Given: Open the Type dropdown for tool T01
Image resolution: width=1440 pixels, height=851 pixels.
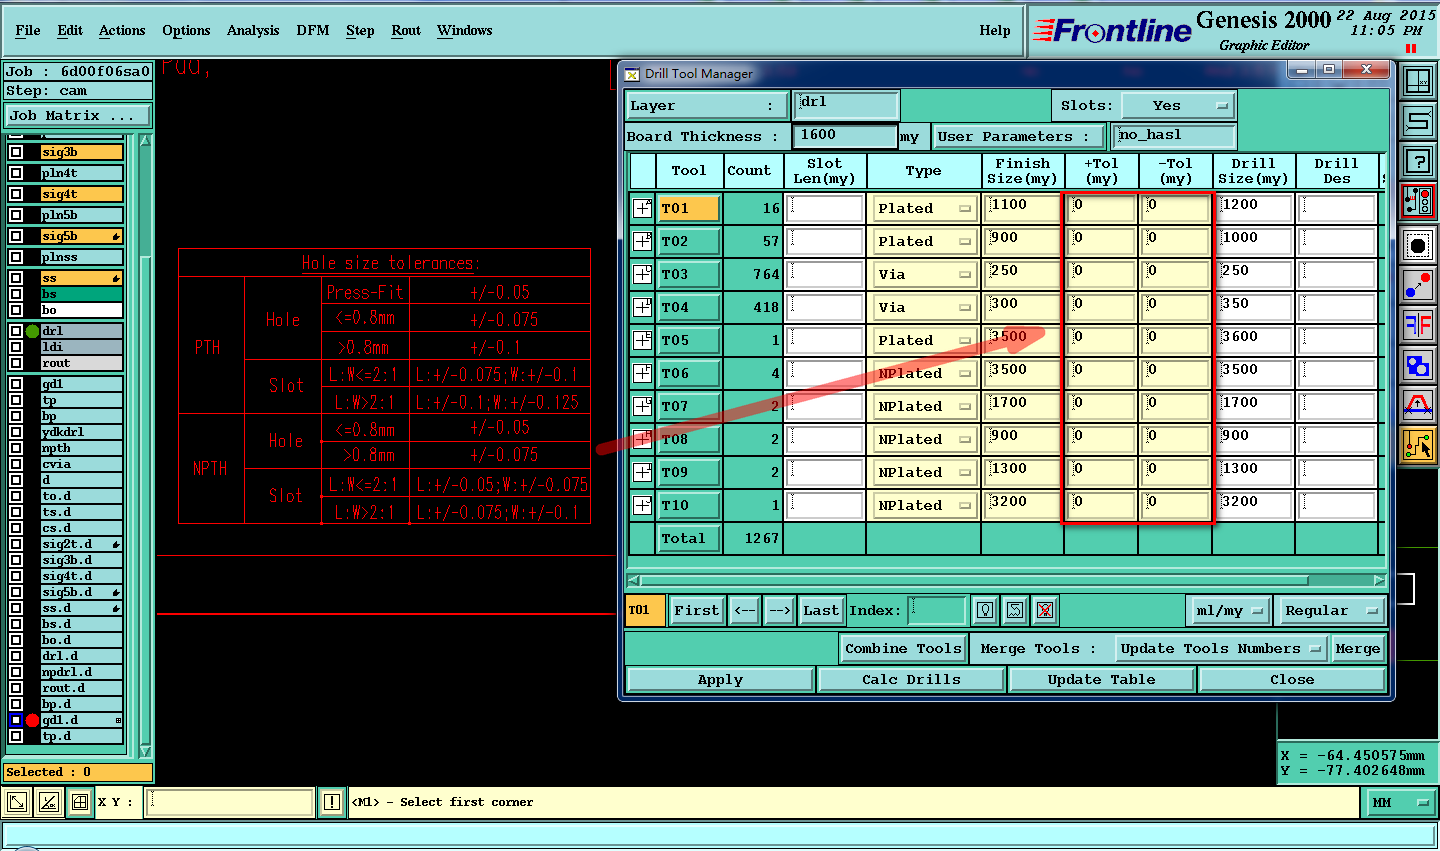Looking at the screenshot, I should pos(923,208).
